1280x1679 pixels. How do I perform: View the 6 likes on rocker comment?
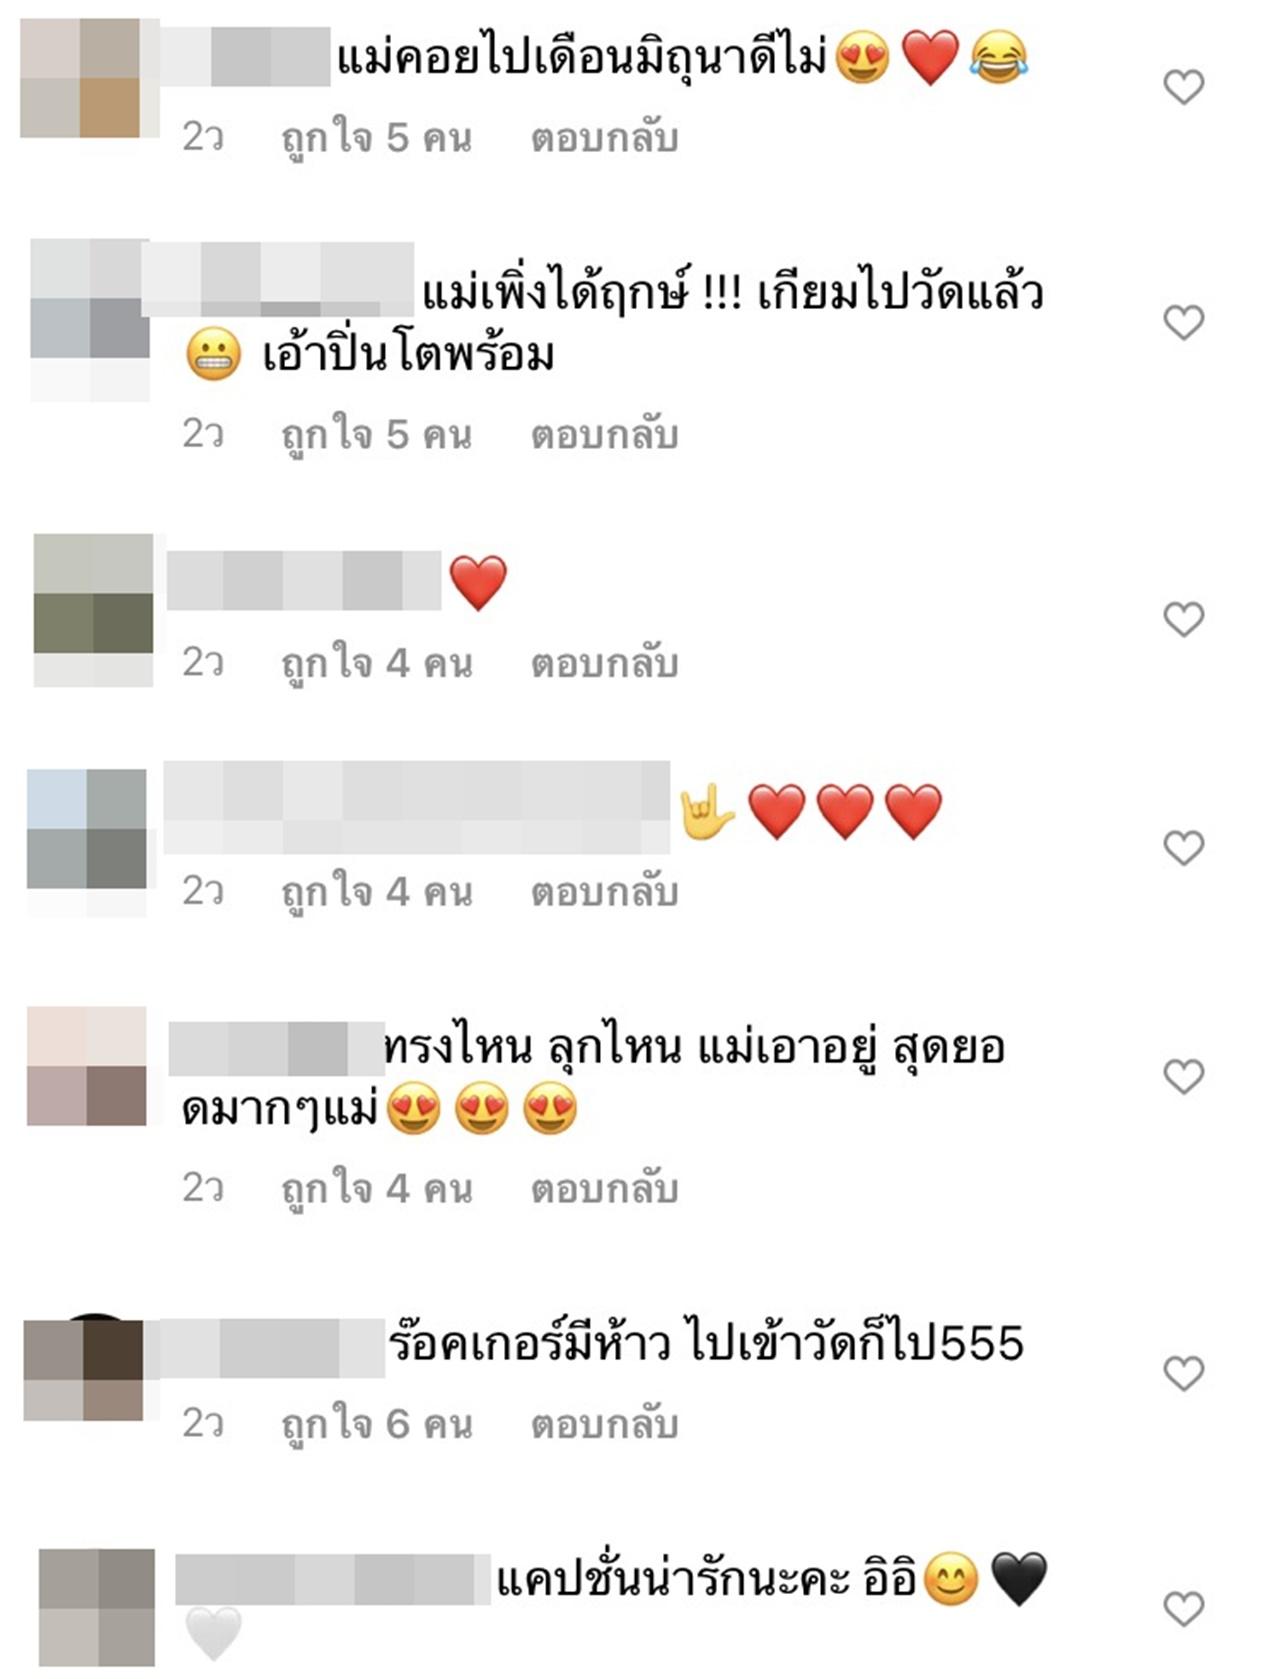click(377, 1424)
